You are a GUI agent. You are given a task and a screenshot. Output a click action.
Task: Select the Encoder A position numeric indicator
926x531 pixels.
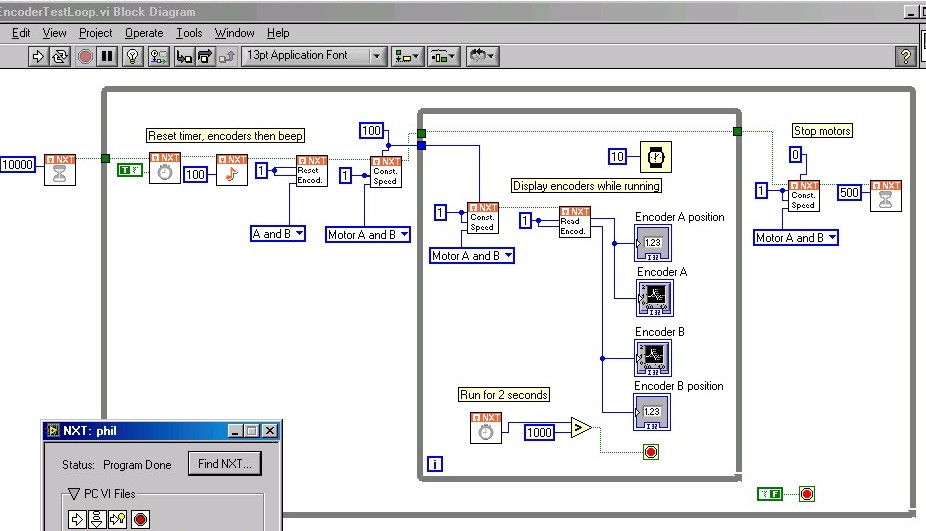click(653, 243)
